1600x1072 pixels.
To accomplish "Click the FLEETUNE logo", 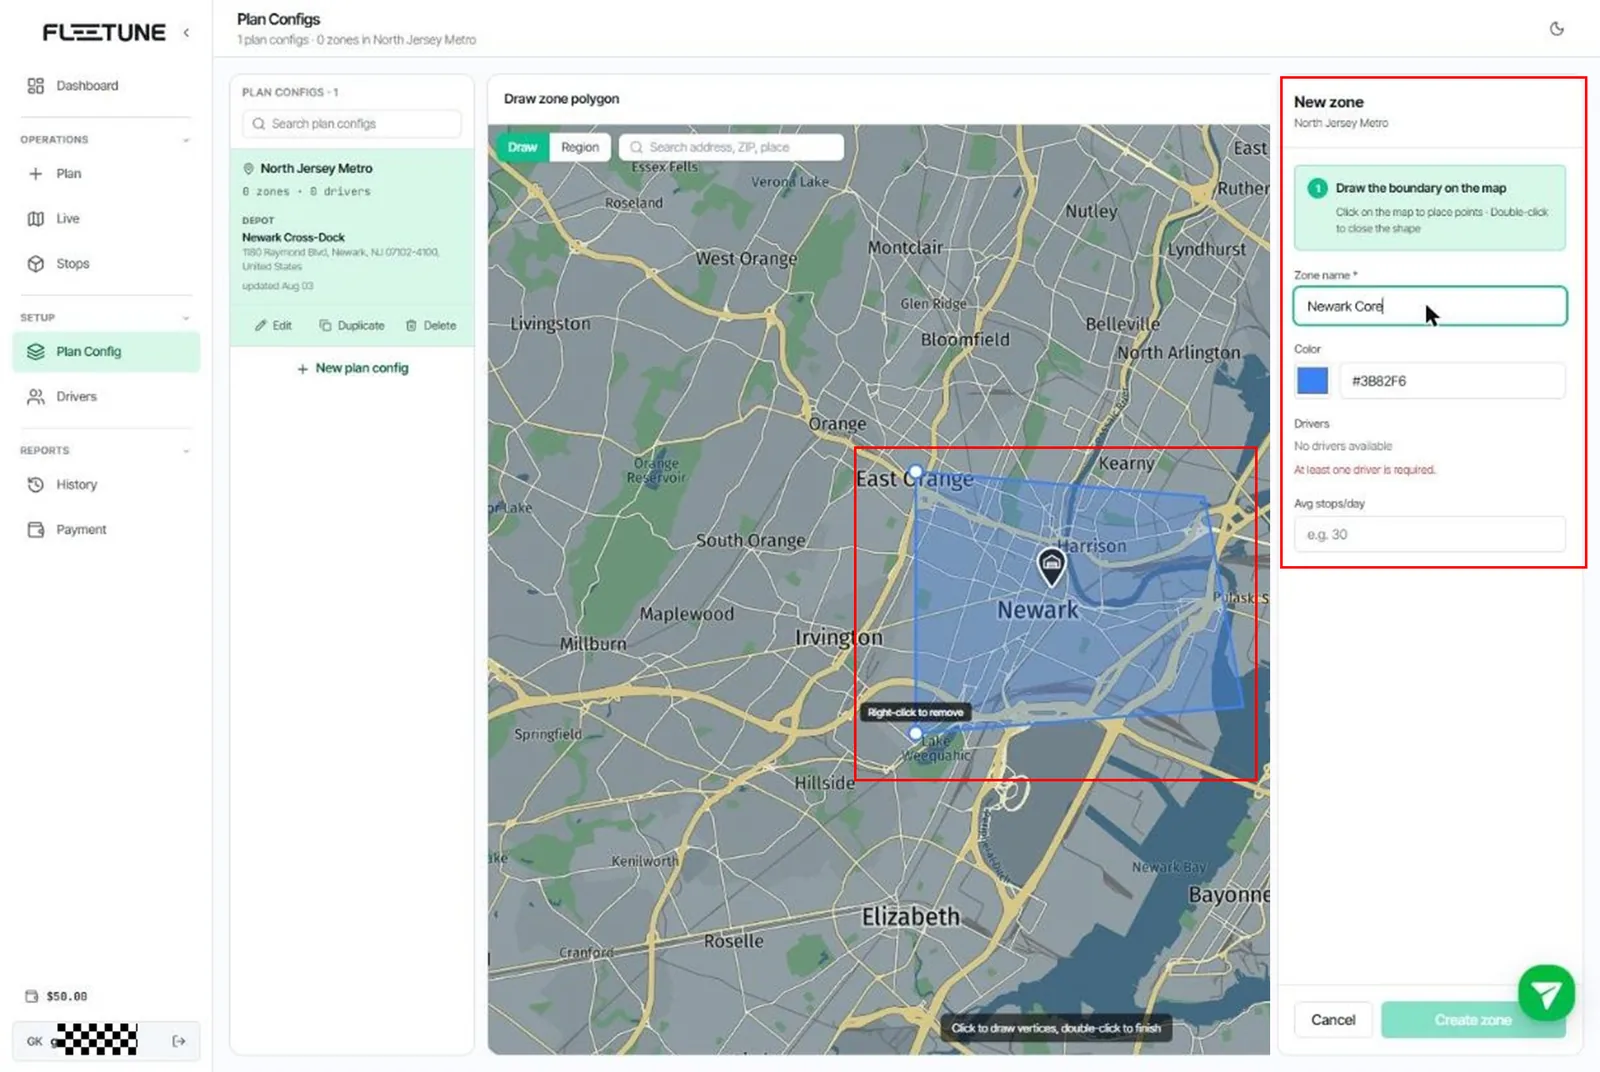I will pos(104,33).
